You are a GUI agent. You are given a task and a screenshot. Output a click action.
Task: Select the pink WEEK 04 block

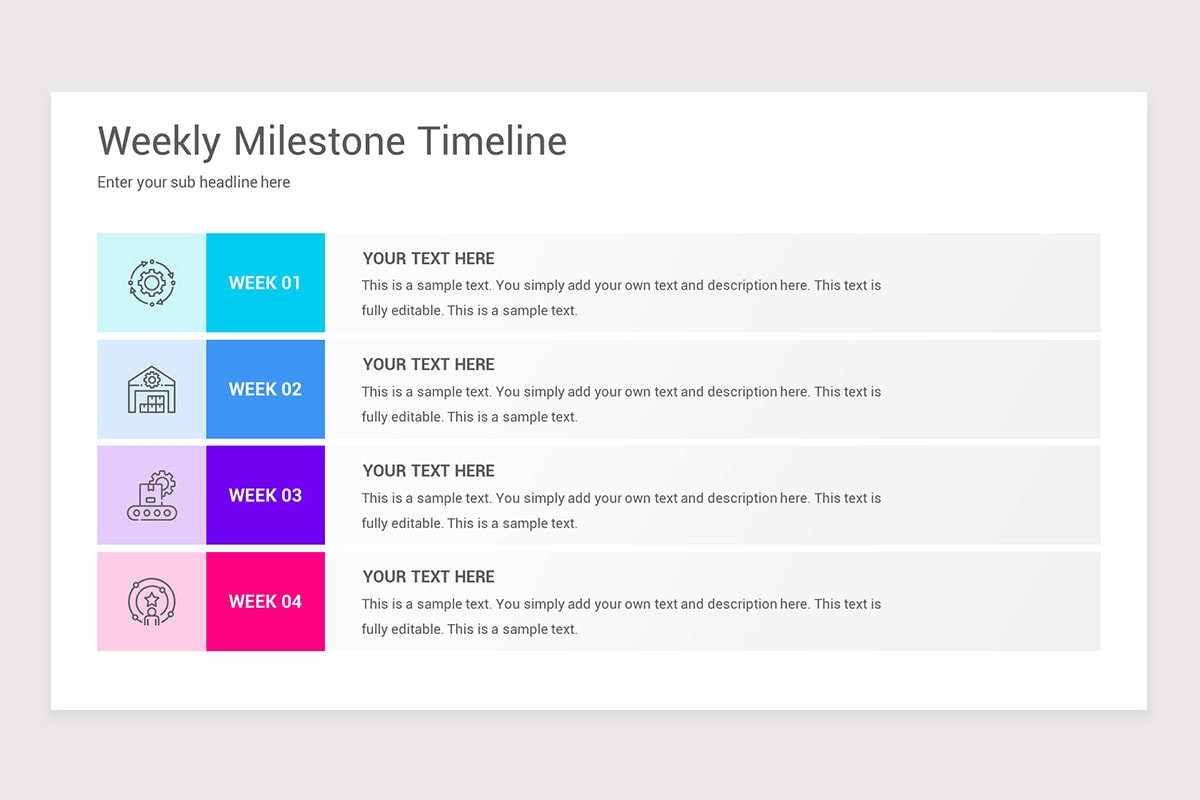click(x=266, y=601)
